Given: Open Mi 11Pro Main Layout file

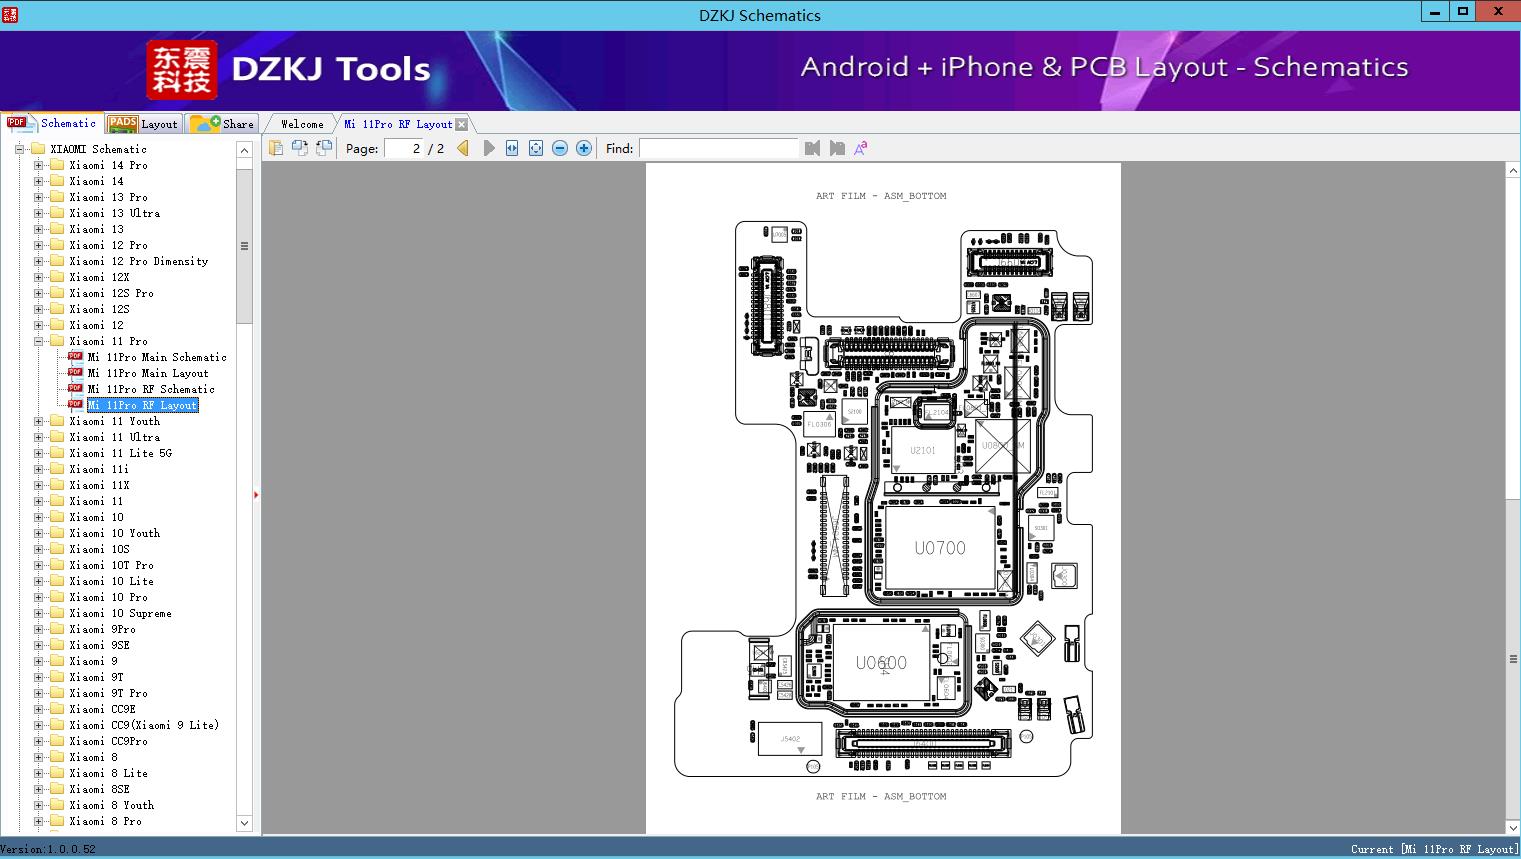Looking at the screenshot, I should (148, 373).
